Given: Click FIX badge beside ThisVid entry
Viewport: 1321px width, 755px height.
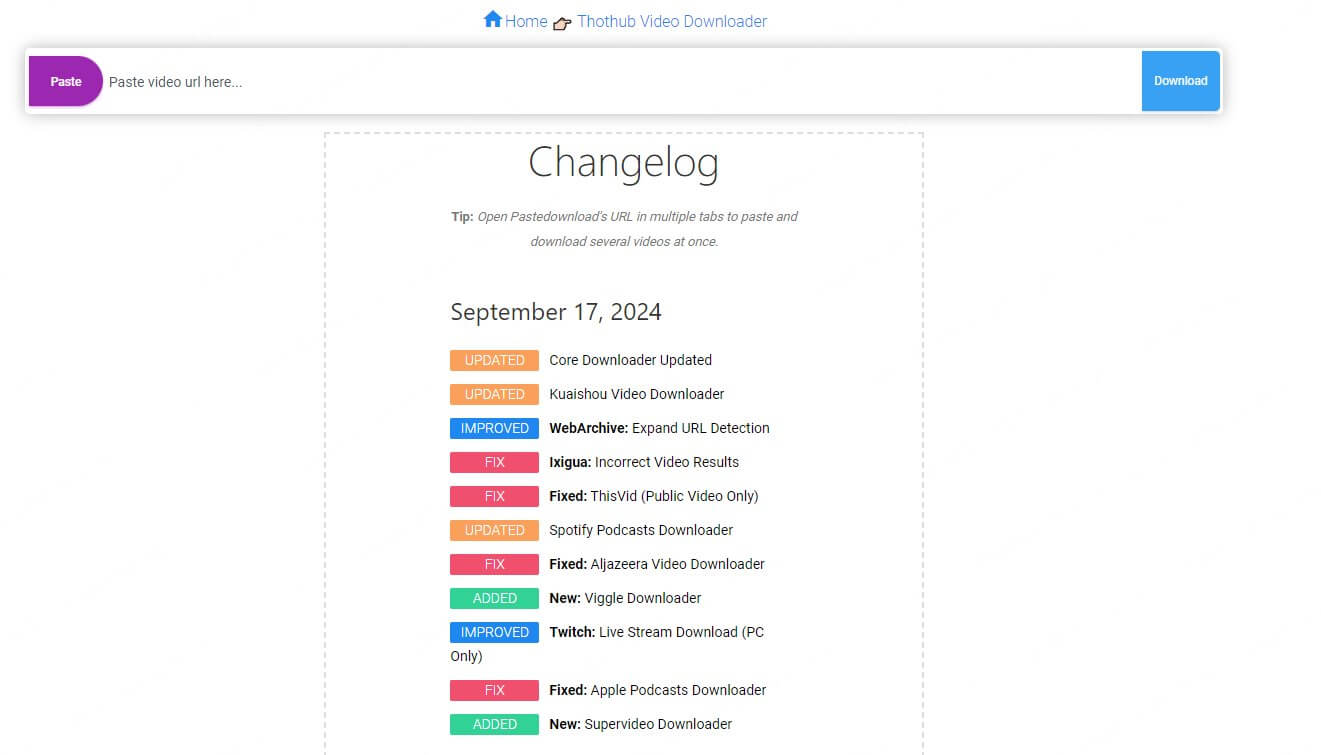Looking at the screenshot, I should [x=494, y=496].
